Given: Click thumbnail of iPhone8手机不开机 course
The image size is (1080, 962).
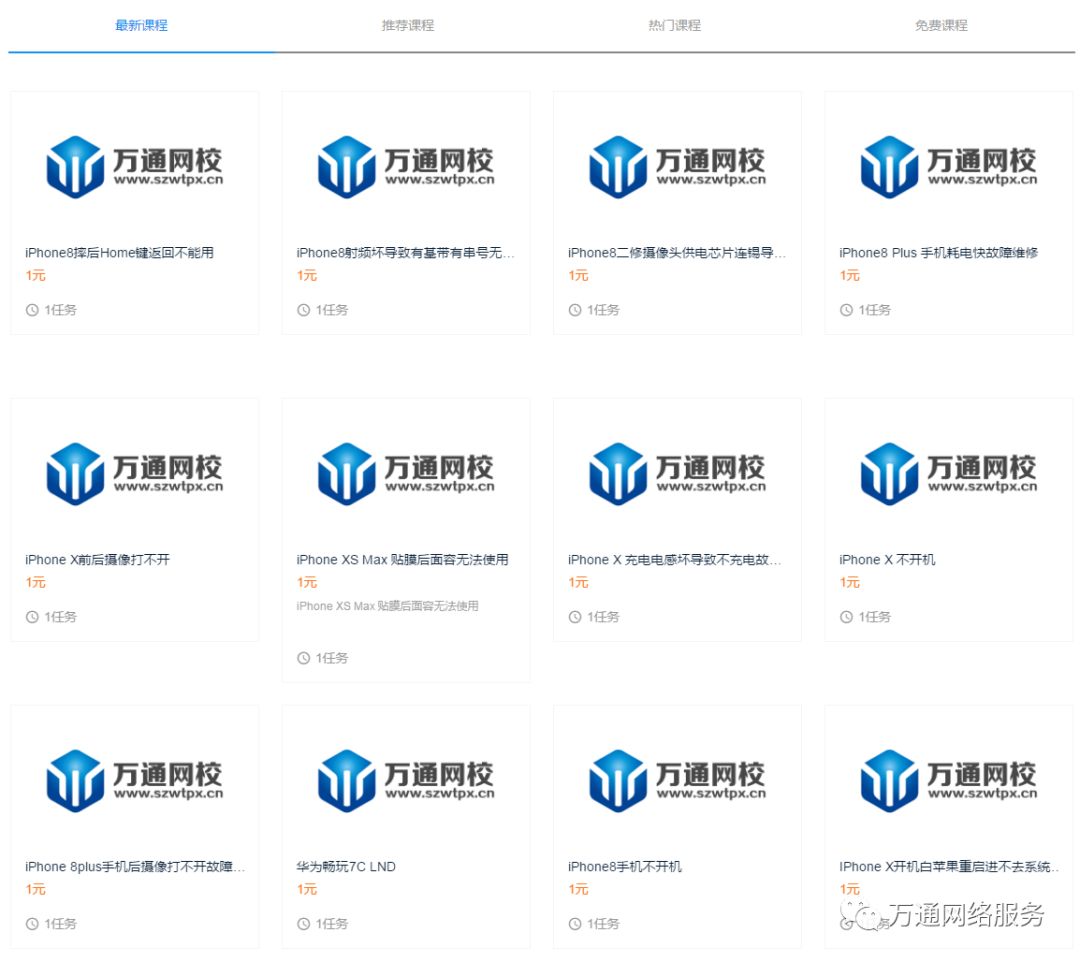Looking at the screenshot, I should coord(678,781).
